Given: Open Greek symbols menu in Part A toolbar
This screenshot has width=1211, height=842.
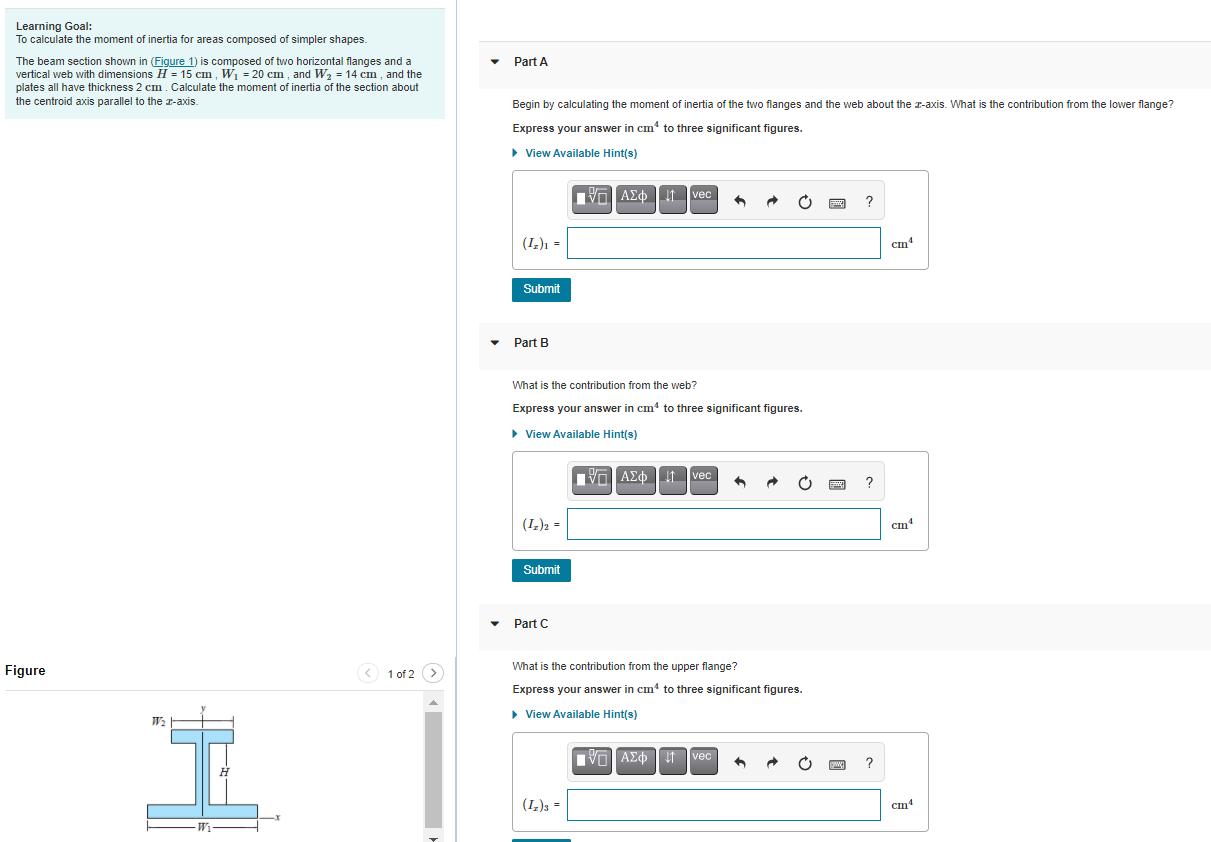Looking at the screenshot, I should pyautogui.click(x=635, y=198).
